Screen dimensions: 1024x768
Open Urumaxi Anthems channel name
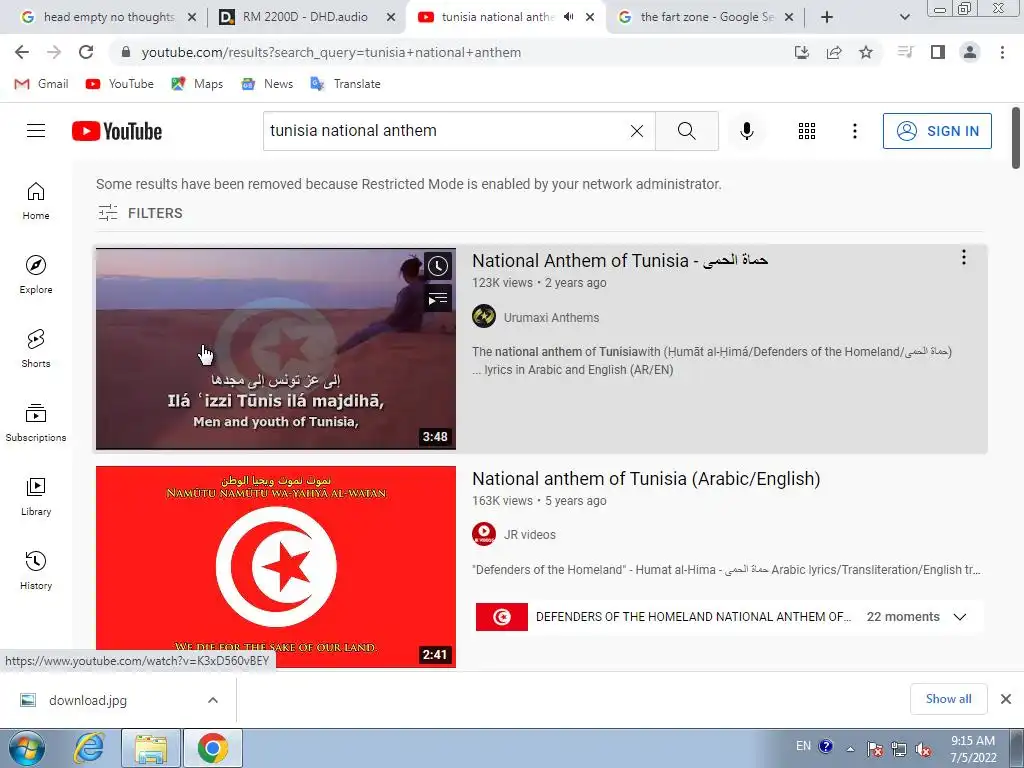(551, 317)
